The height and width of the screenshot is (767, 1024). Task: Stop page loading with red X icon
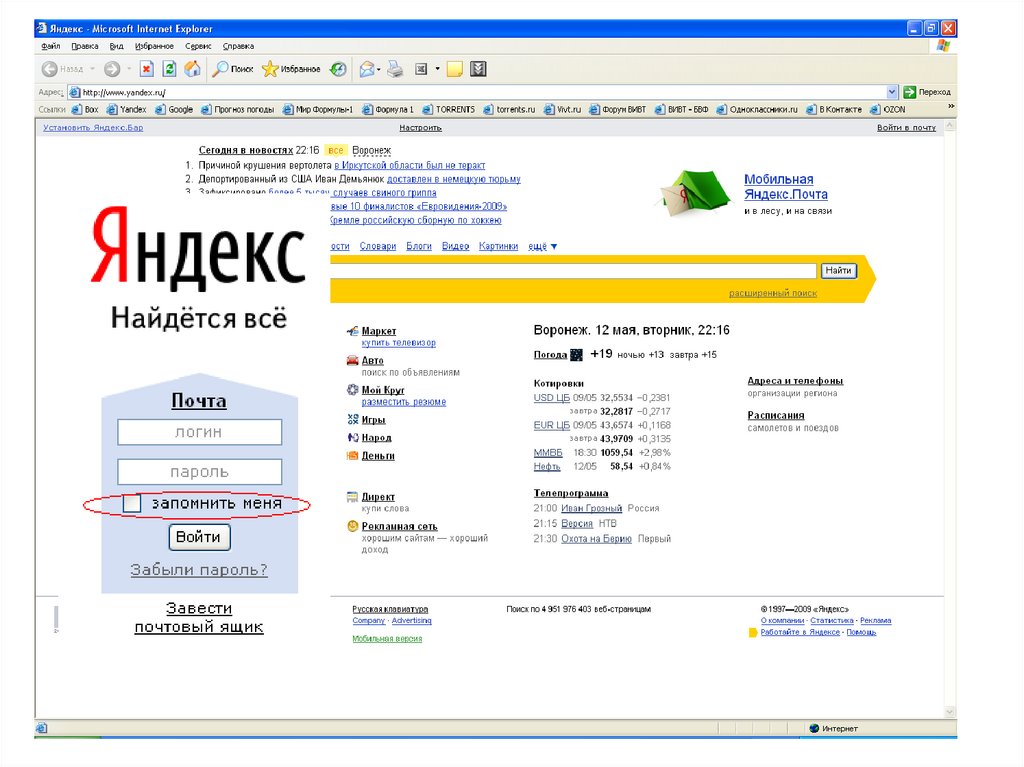147,69
